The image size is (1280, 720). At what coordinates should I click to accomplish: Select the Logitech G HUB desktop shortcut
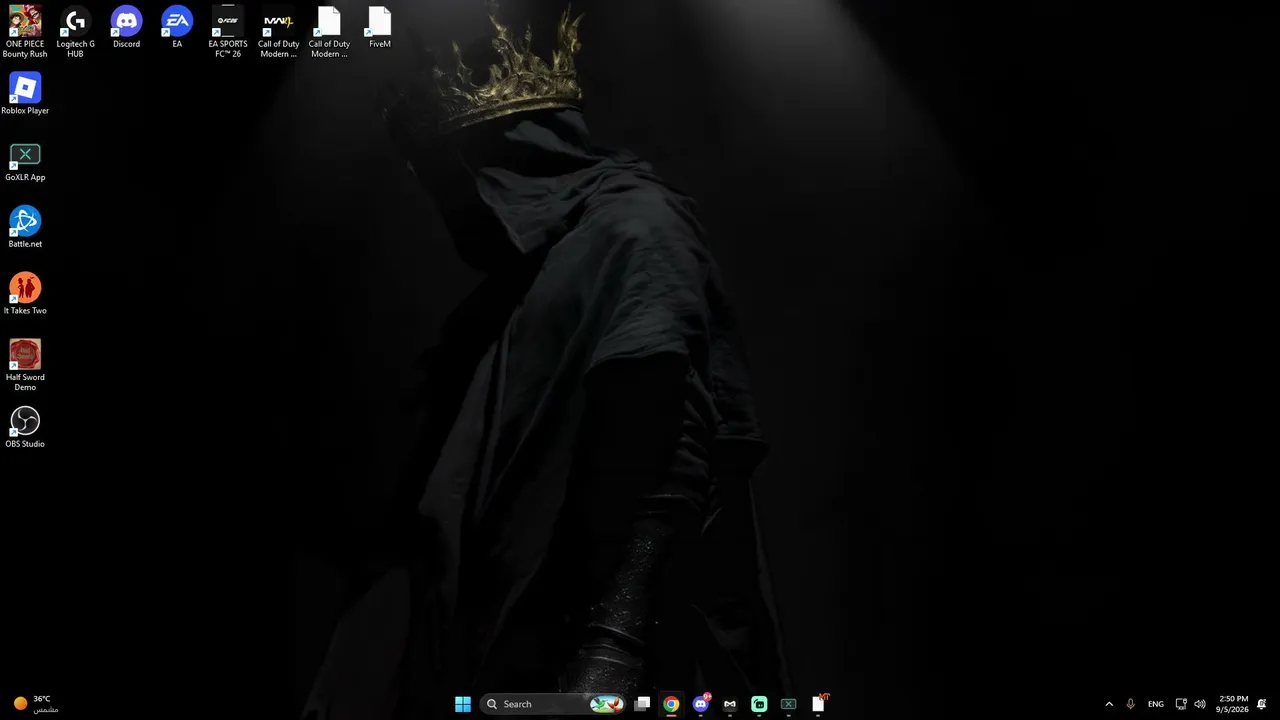(x=76, y=32)
